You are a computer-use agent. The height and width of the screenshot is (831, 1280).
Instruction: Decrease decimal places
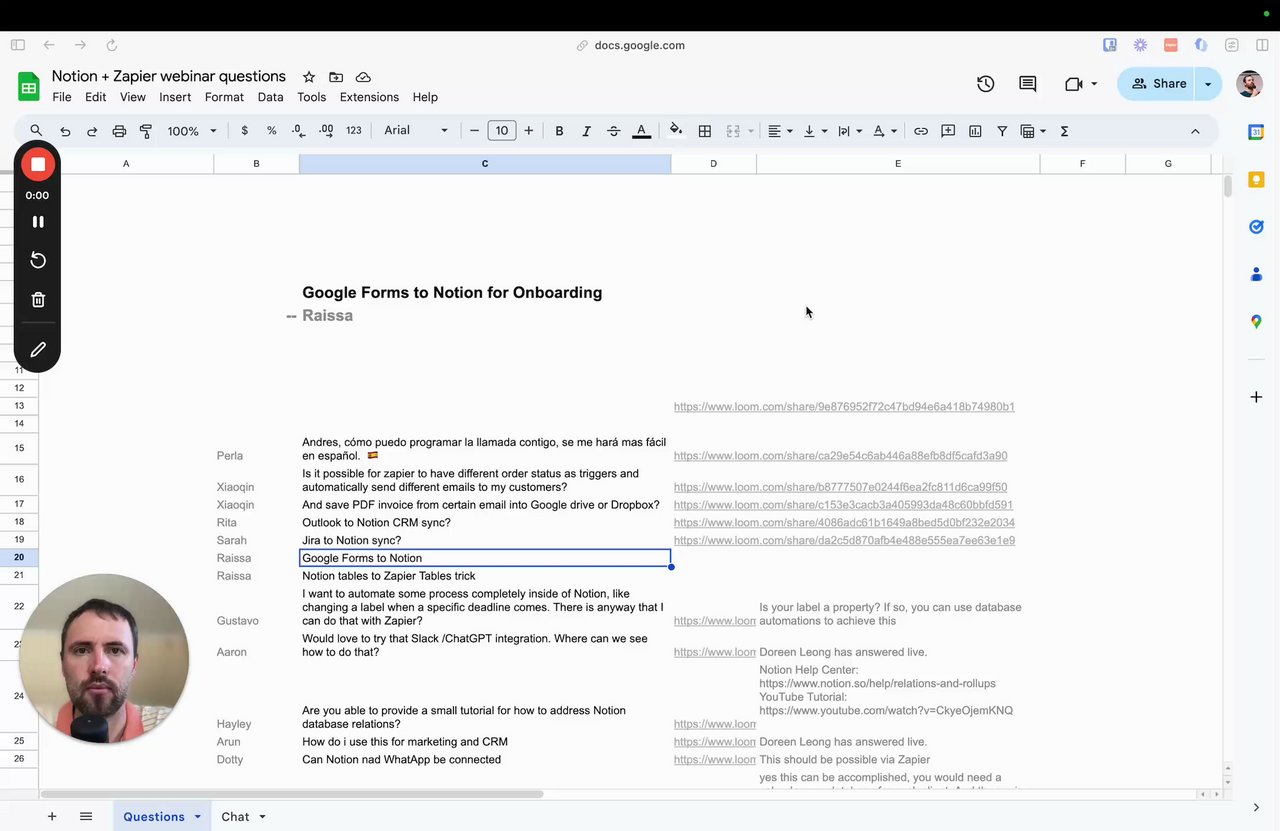coord(298,131)
